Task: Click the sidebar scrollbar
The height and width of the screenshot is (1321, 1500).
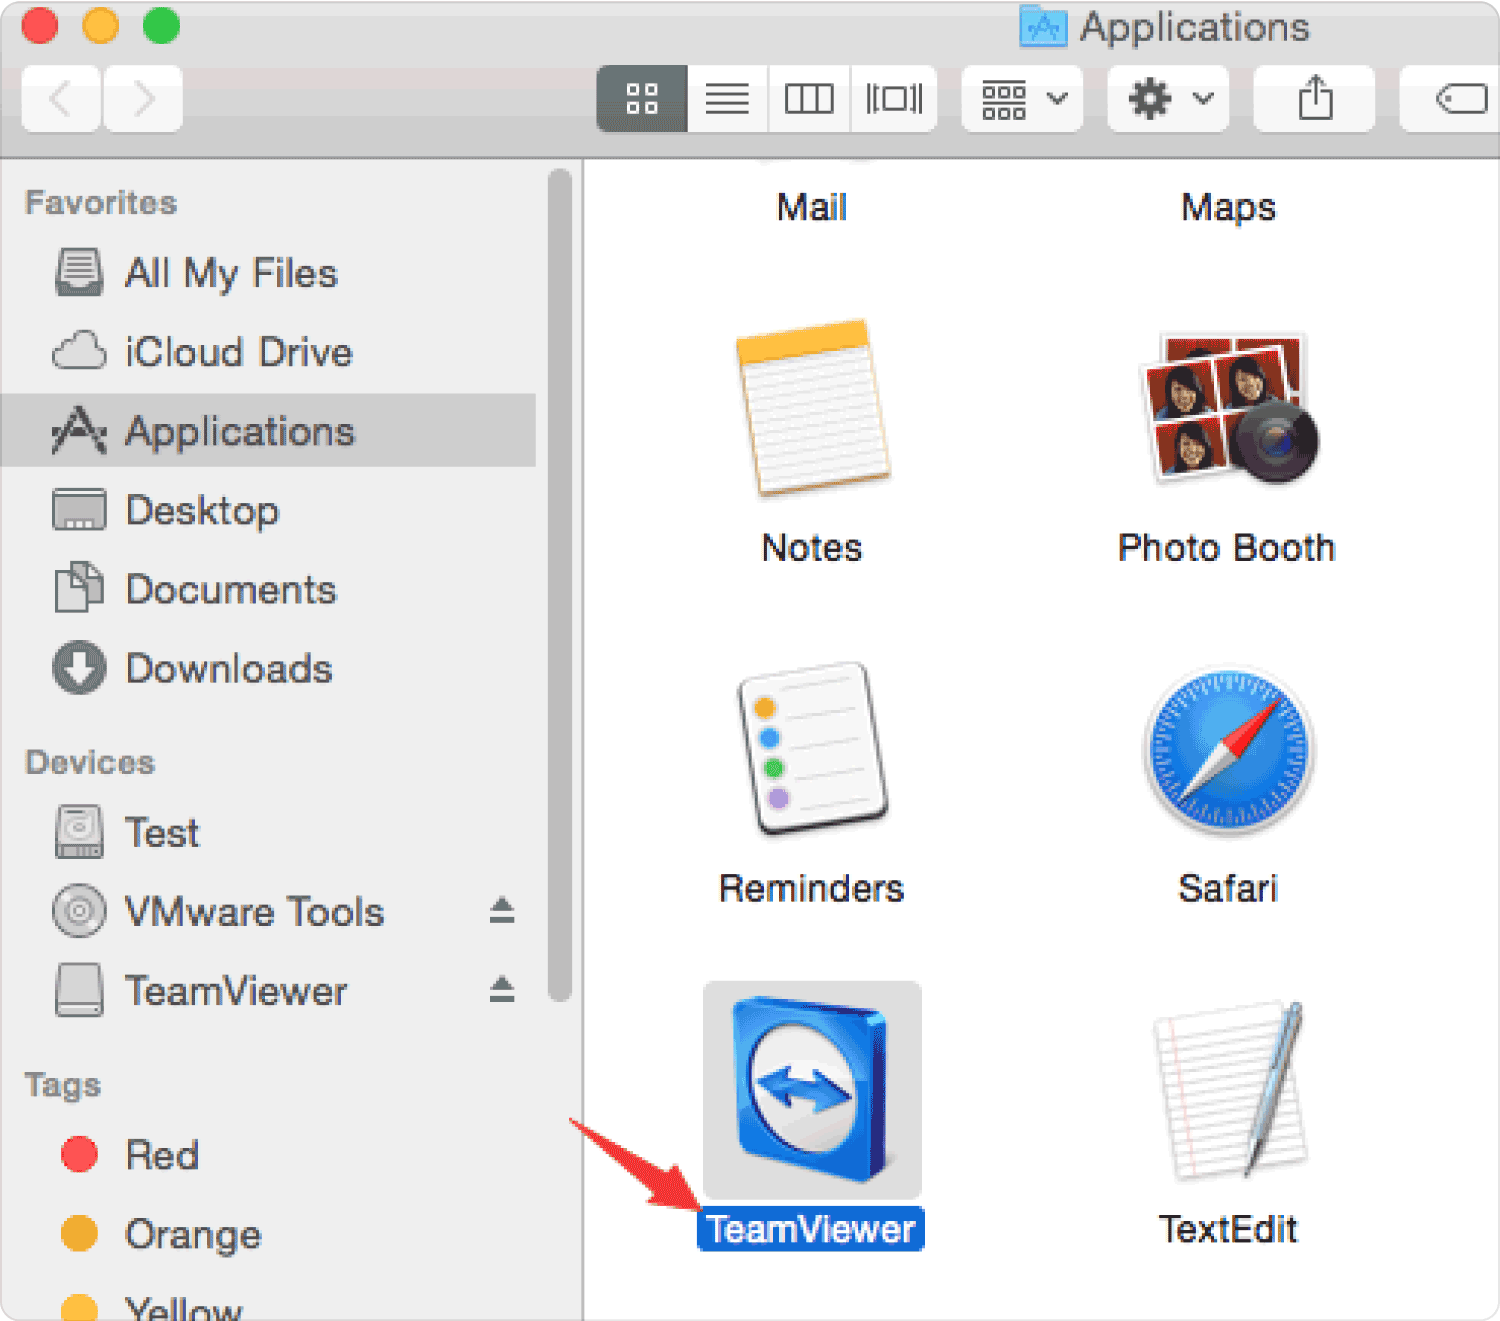Action: pyautogui.click(x=560, y=585)
